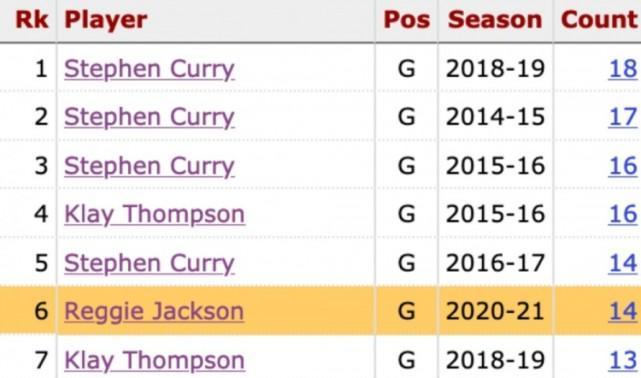Click count 16 link in Stephen Curry row

[x=623, y=166]
